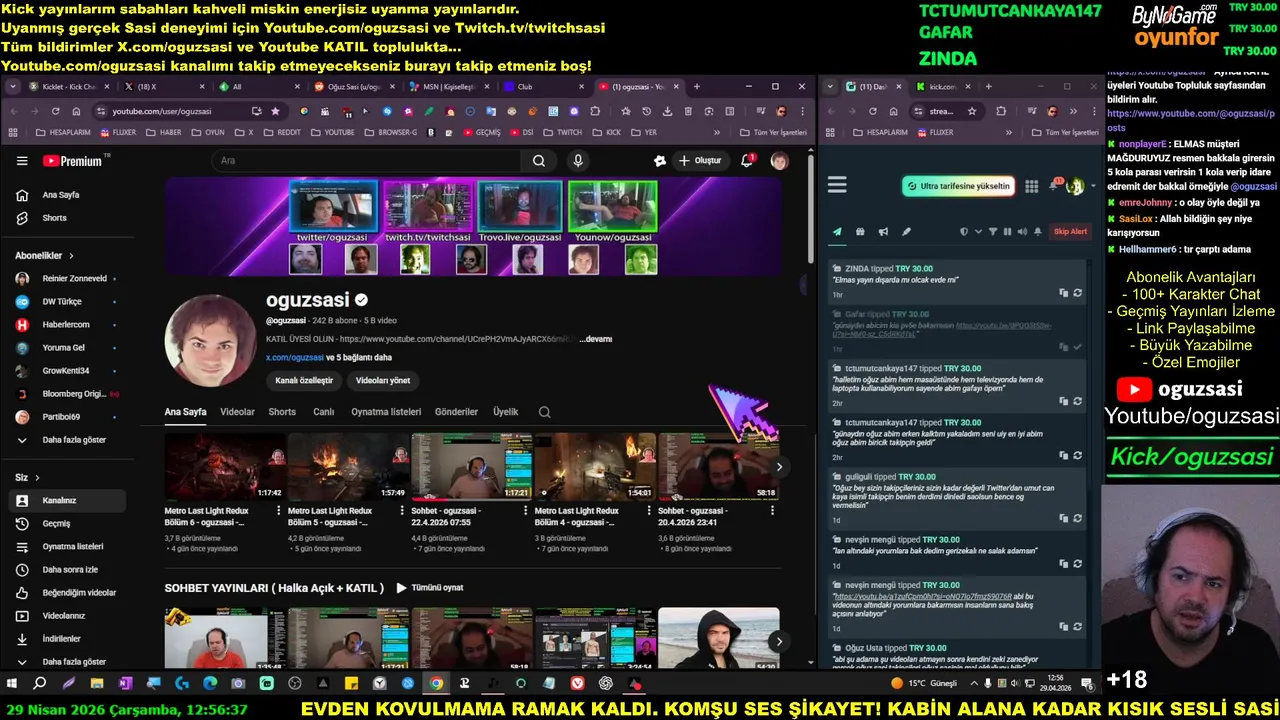Open 'Sohbet - oguzsasi - 22.4.2026 07:55' video
1280x720 pixels.
tap(471, 466)
